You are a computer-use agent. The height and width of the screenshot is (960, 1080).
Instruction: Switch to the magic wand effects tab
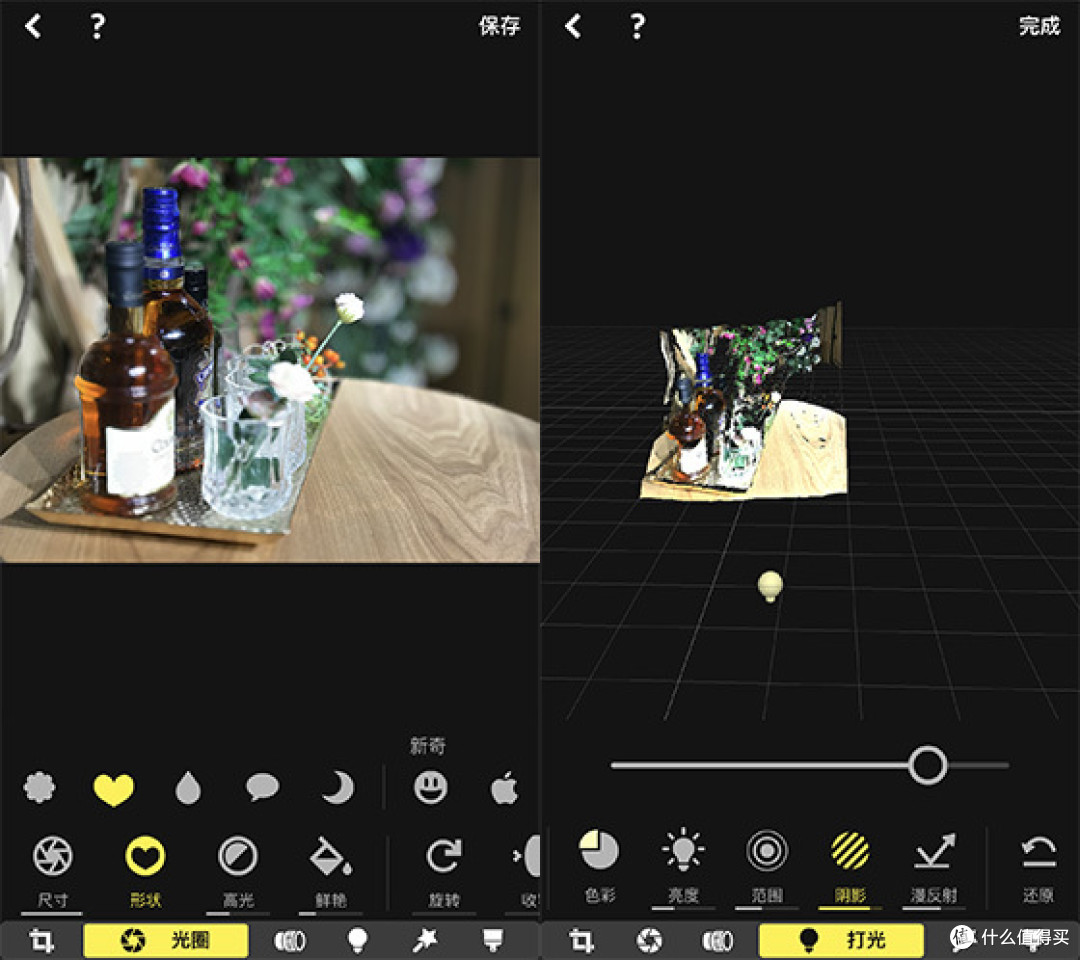[424, 940]
